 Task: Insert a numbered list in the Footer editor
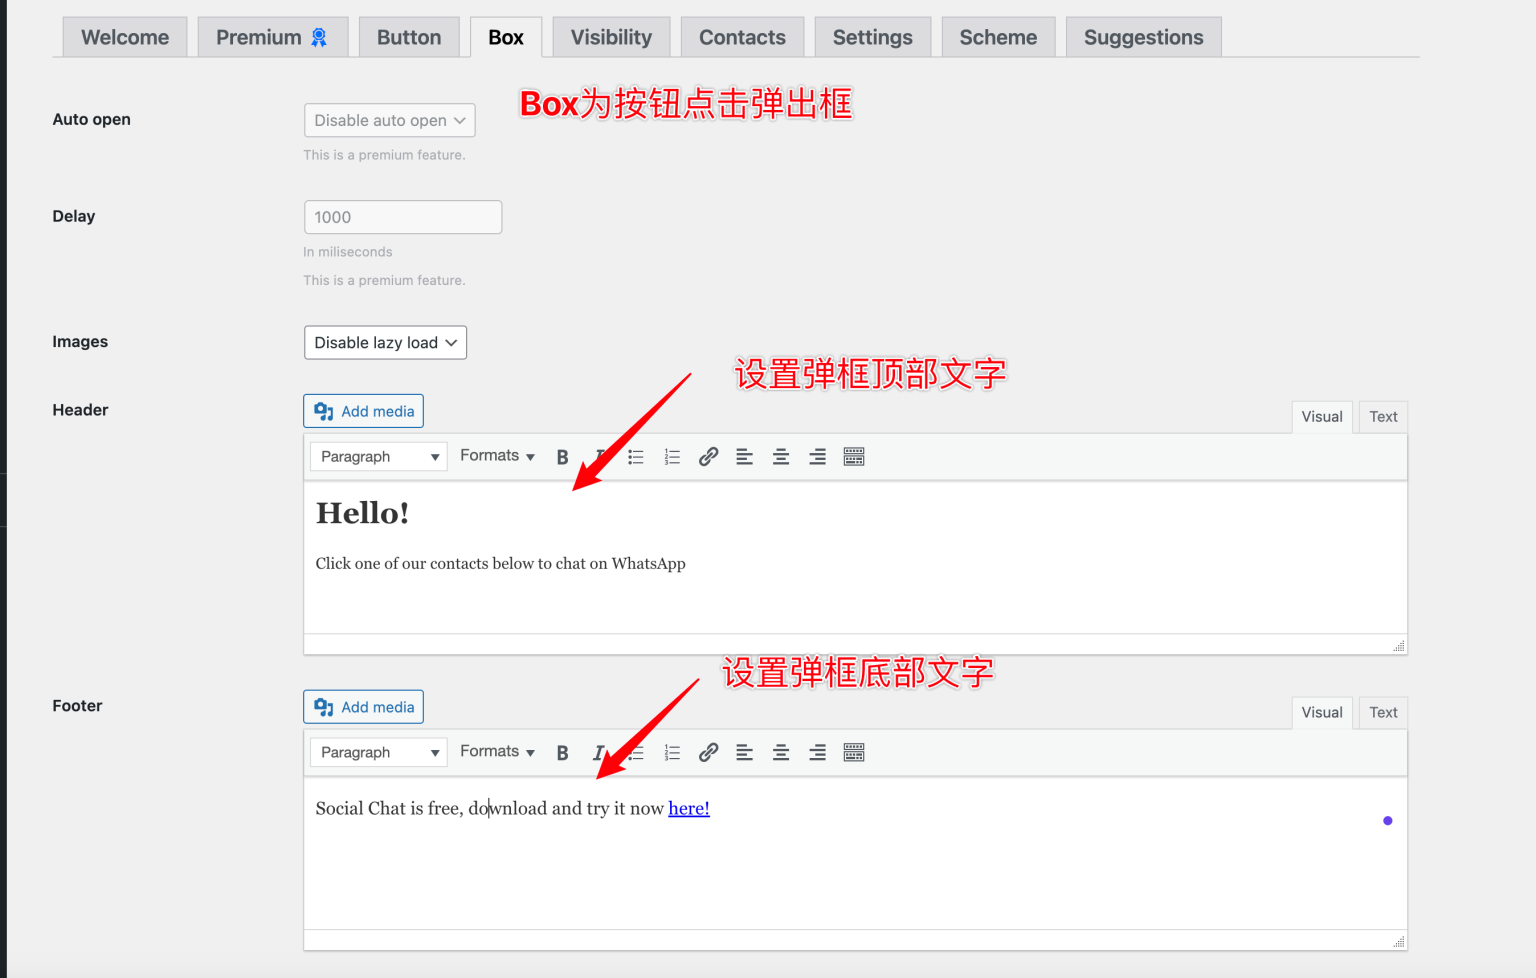pyautogui.click(x=672, y=752)
